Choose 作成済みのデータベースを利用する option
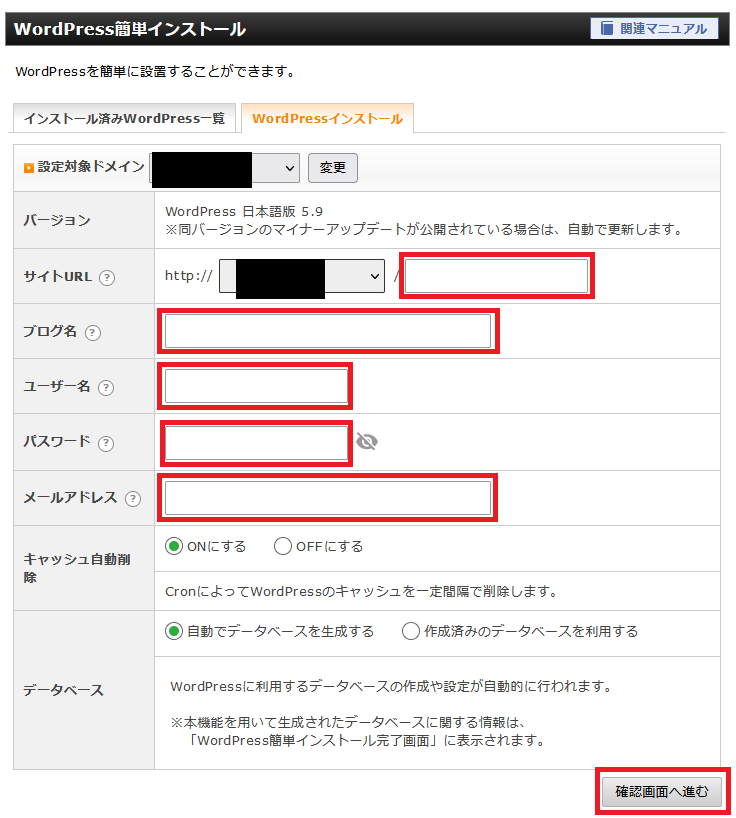The width and height of the screenshot is (736, 818). (x=411, y=631)
